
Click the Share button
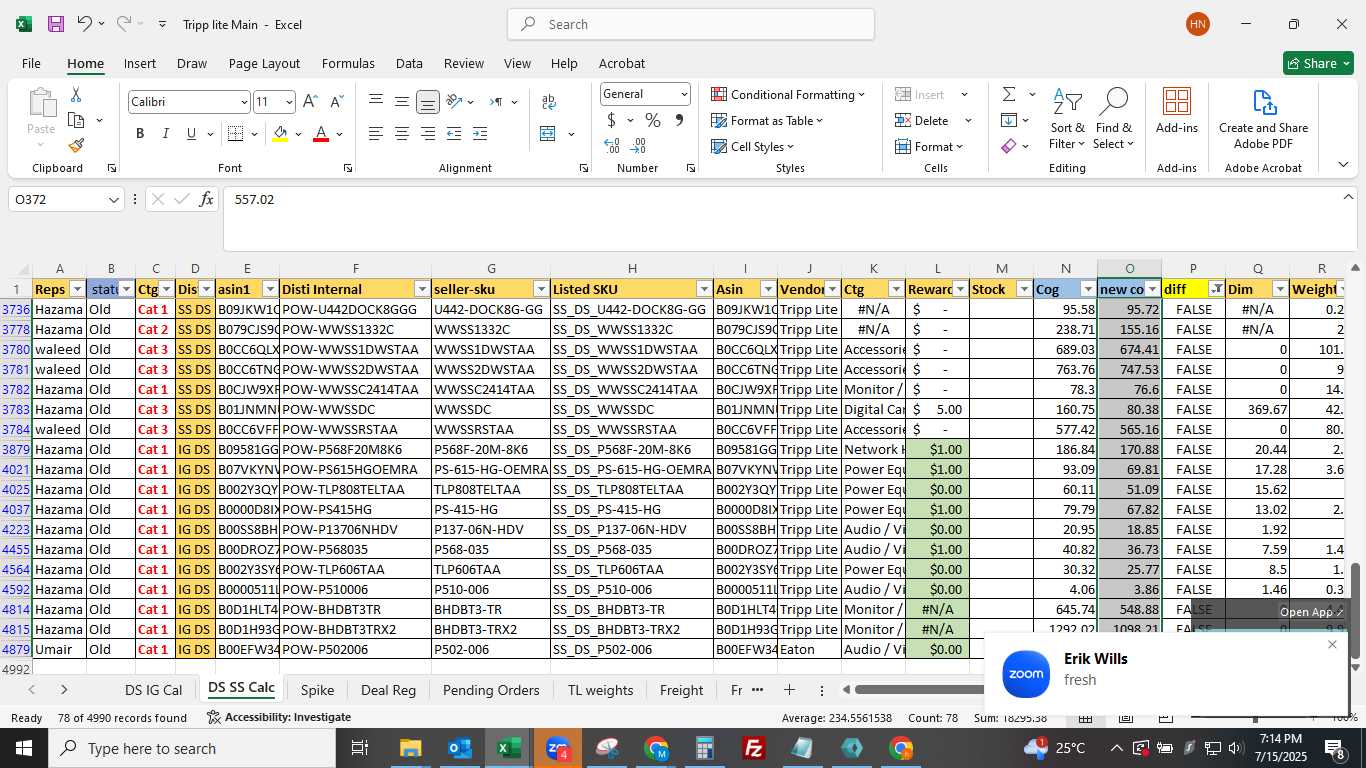click(1318, 63)
